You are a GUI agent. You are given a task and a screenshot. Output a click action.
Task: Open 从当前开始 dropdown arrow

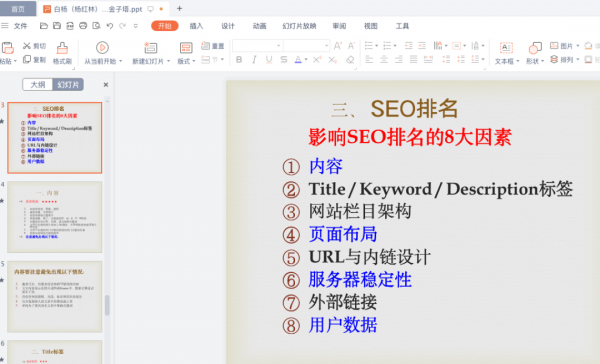coord(120,61)
